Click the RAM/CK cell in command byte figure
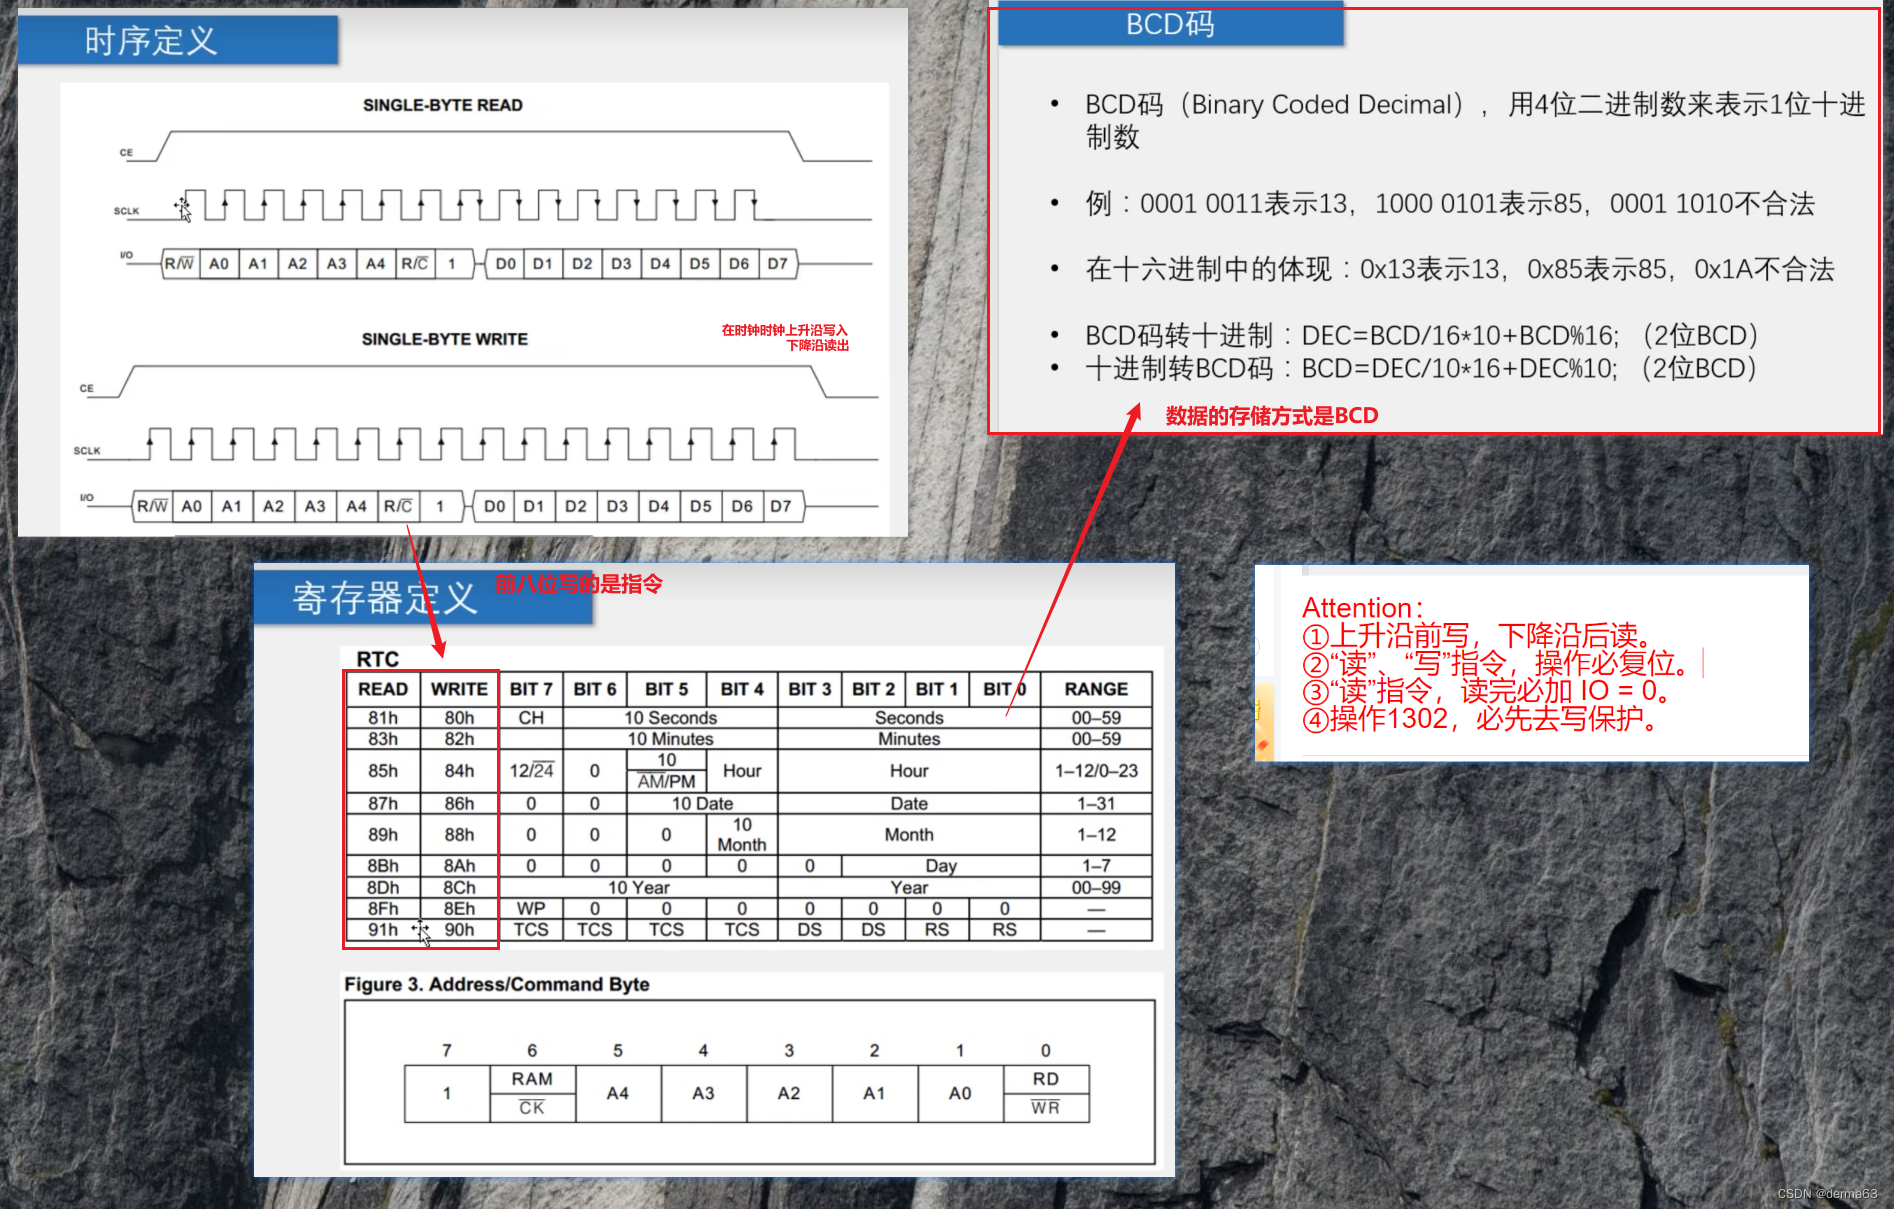Image resolution: width=1894 pixels, height=1209 pixels. (x=532, y=1093)
